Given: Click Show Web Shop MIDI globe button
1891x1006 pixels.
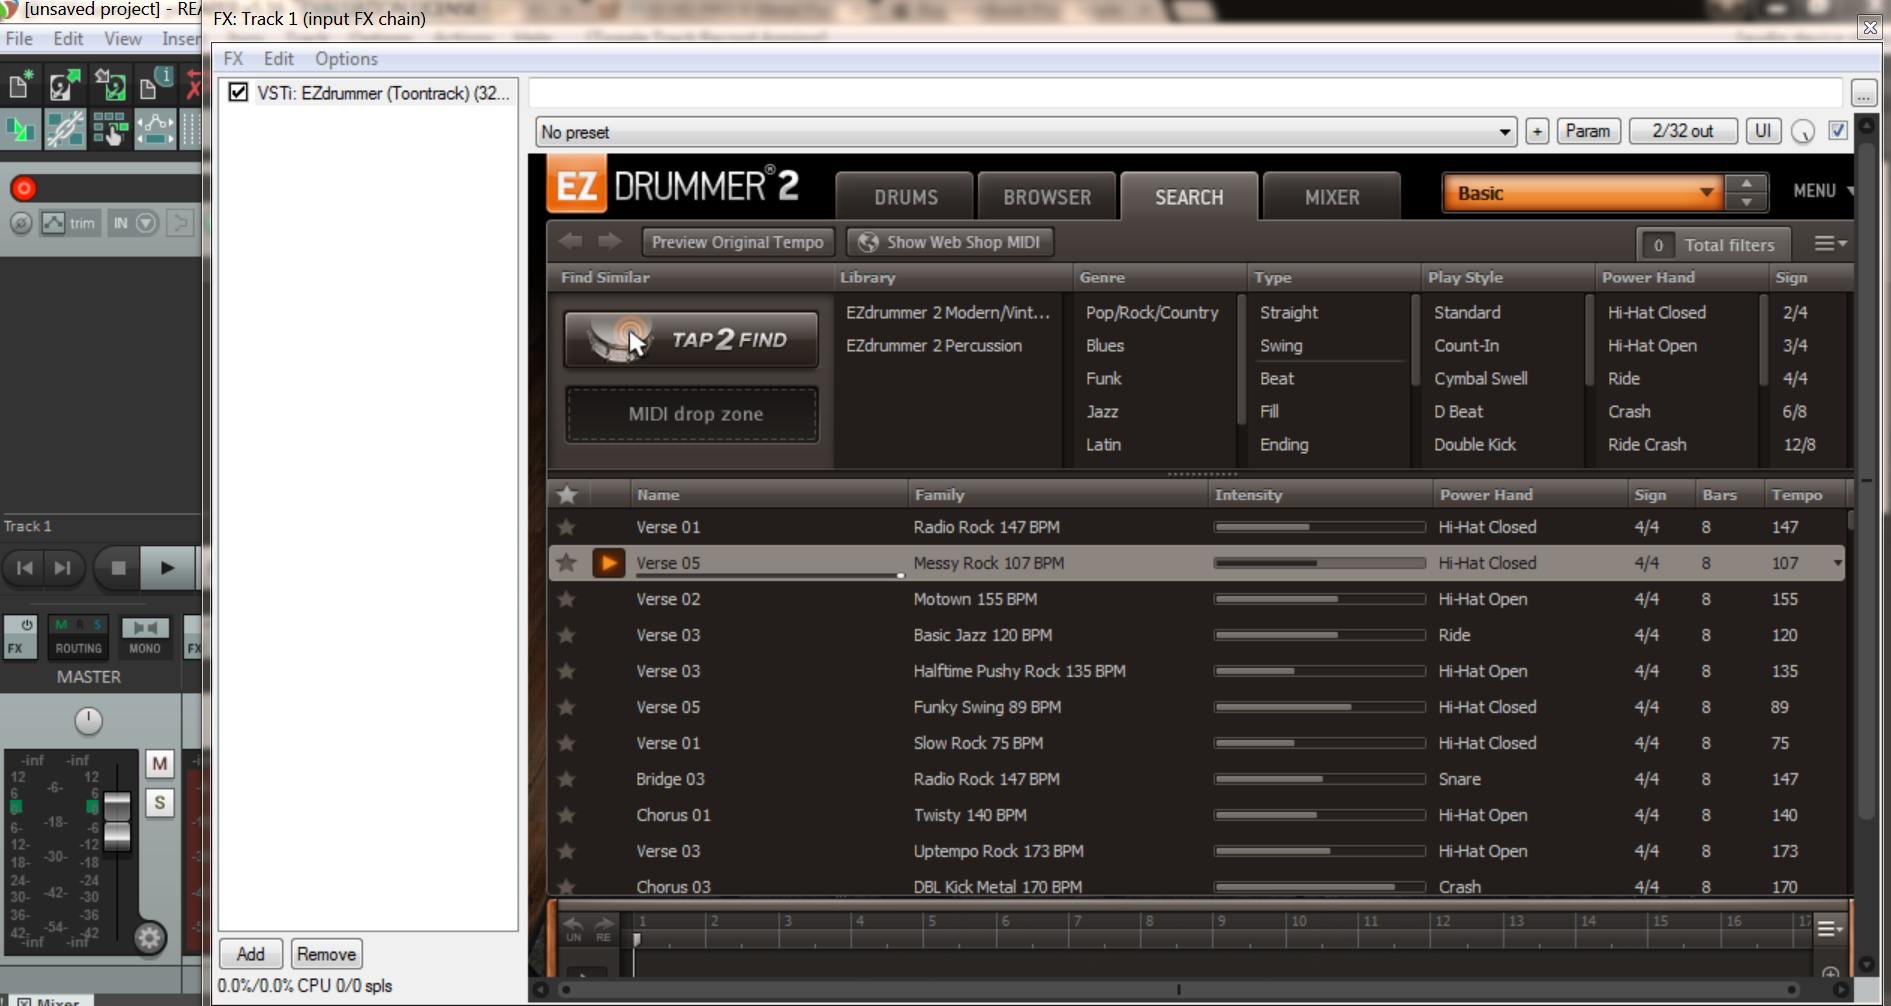Looking at the screenshot, I should [950, 242].
